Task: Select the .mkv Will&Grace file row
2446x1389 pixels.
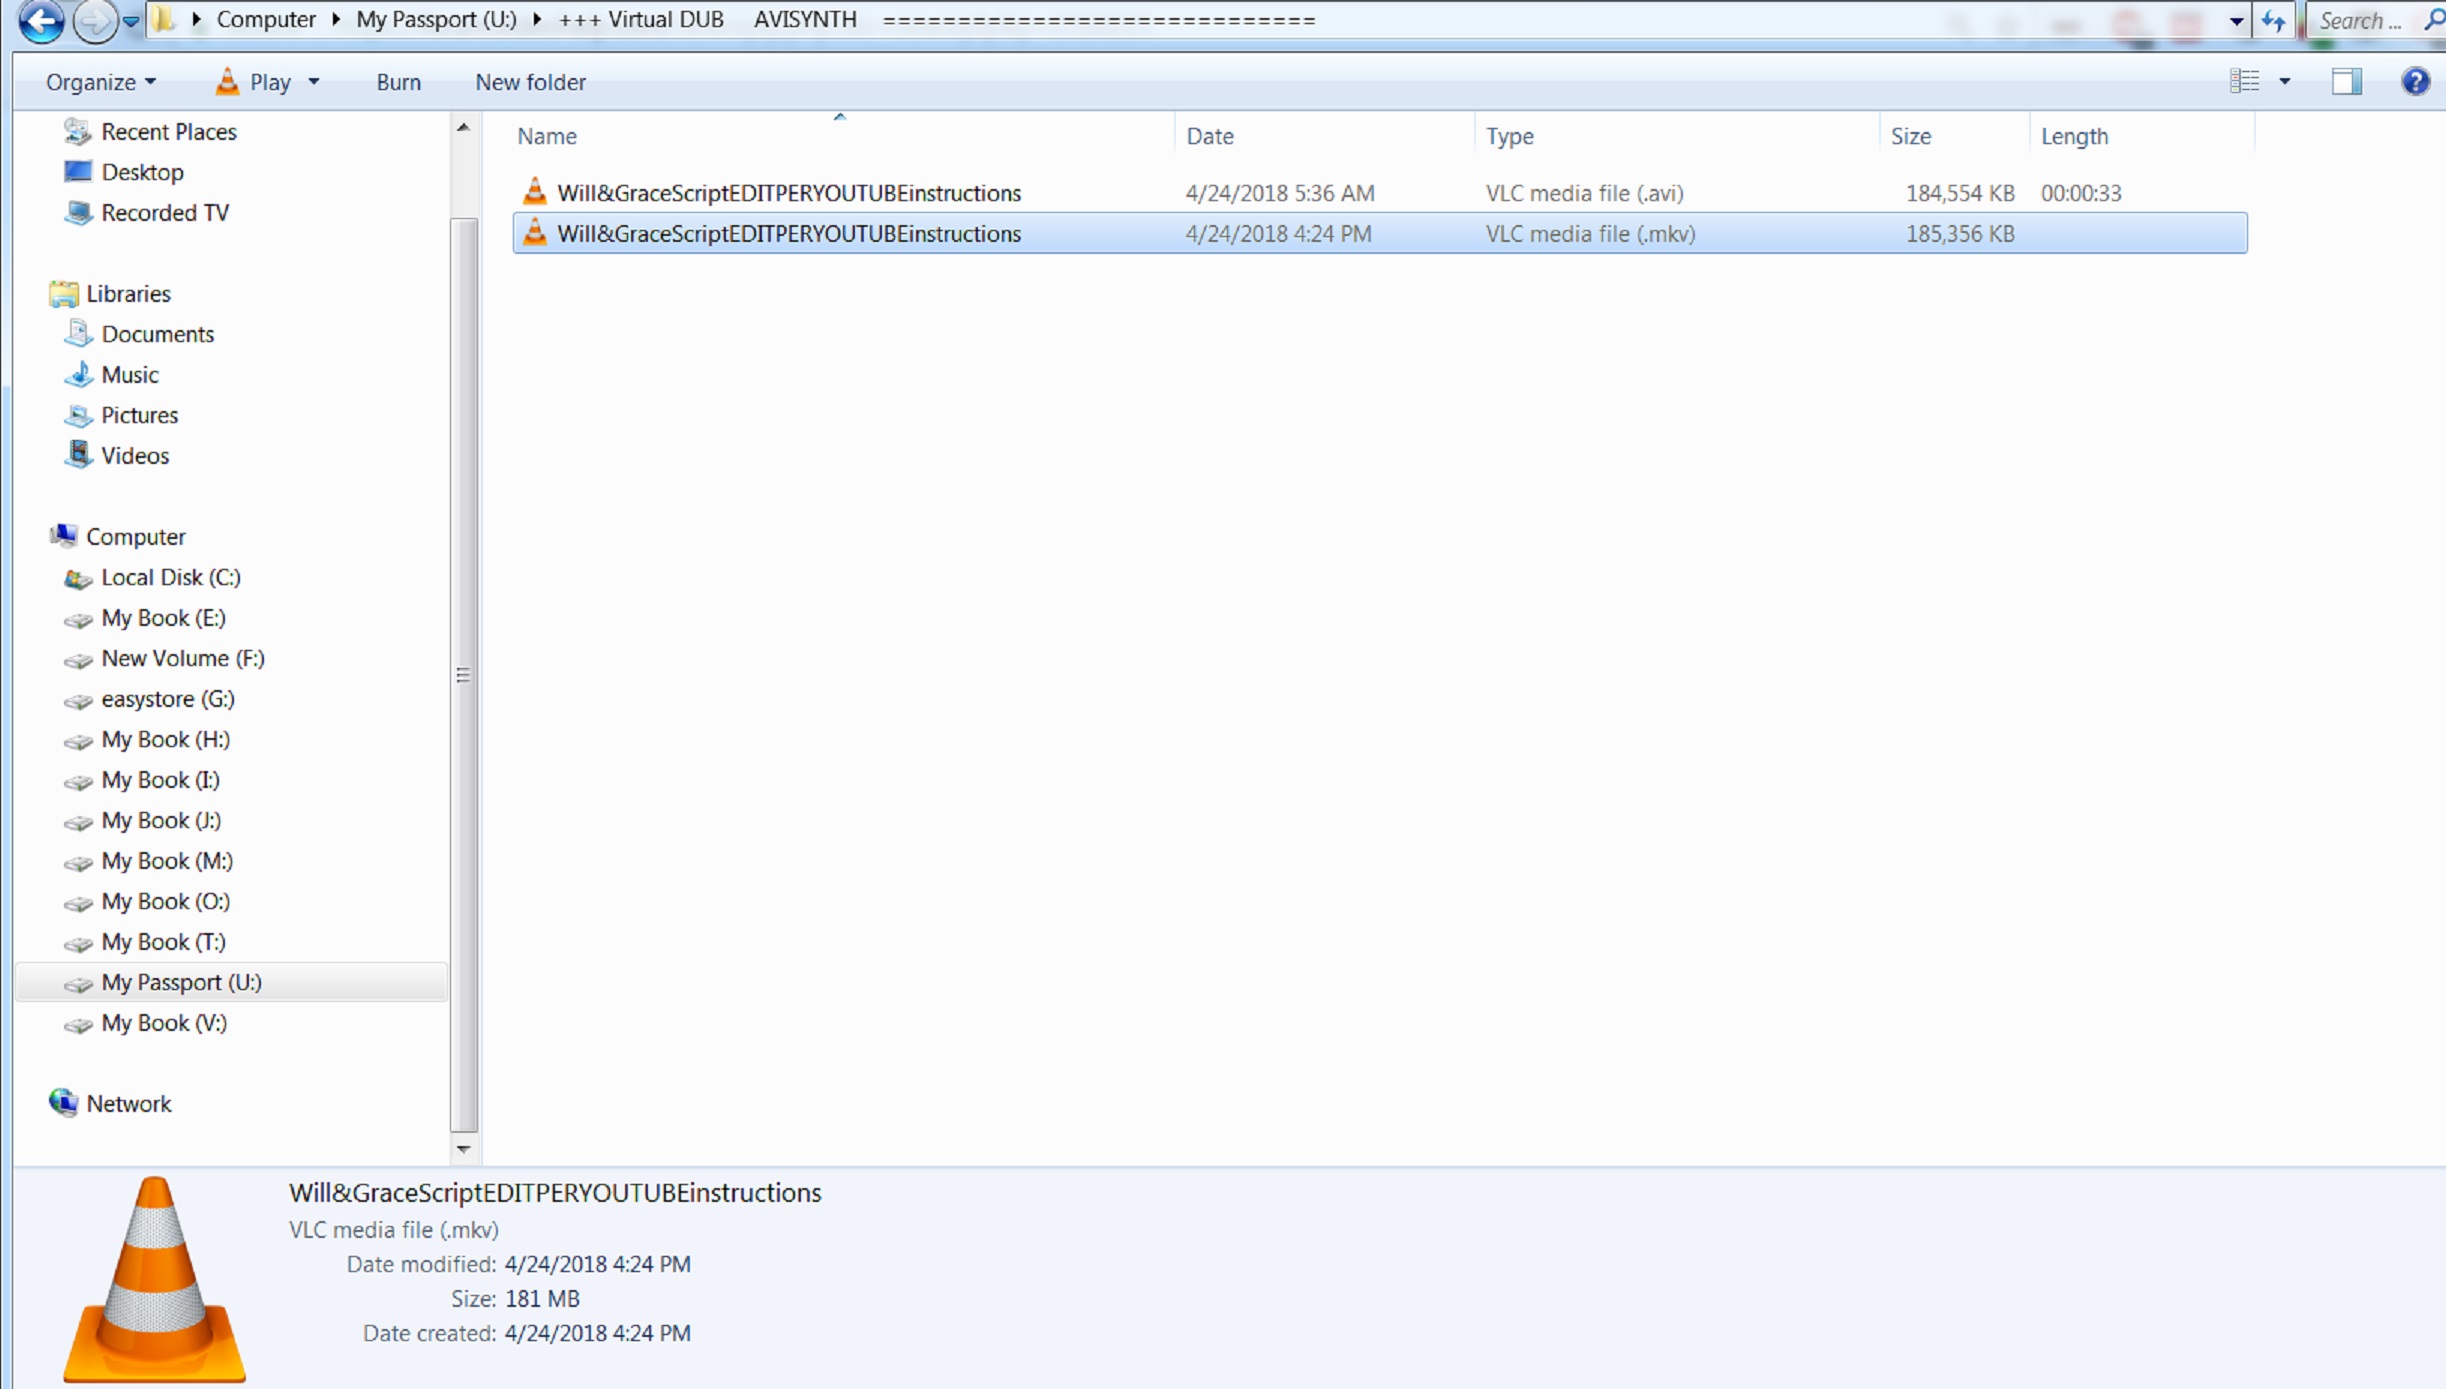Action: [788, 233]
